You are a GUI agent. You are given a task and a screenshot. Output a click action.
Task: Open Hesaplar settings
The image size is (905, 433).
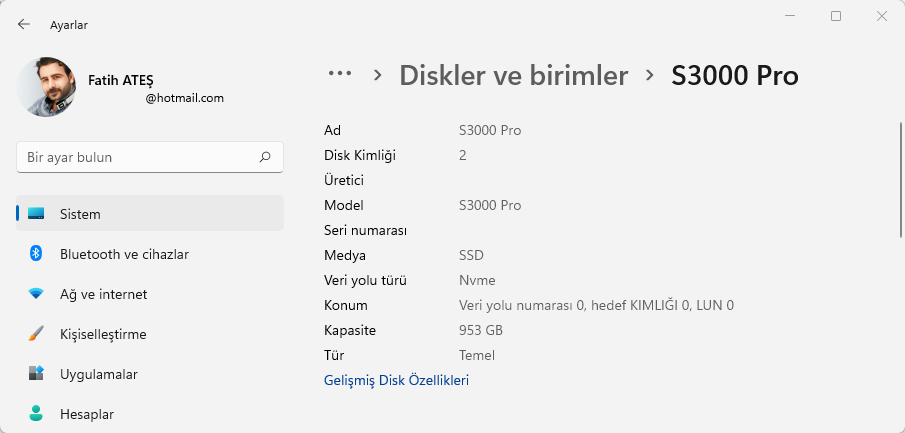(x=150, y=414)
